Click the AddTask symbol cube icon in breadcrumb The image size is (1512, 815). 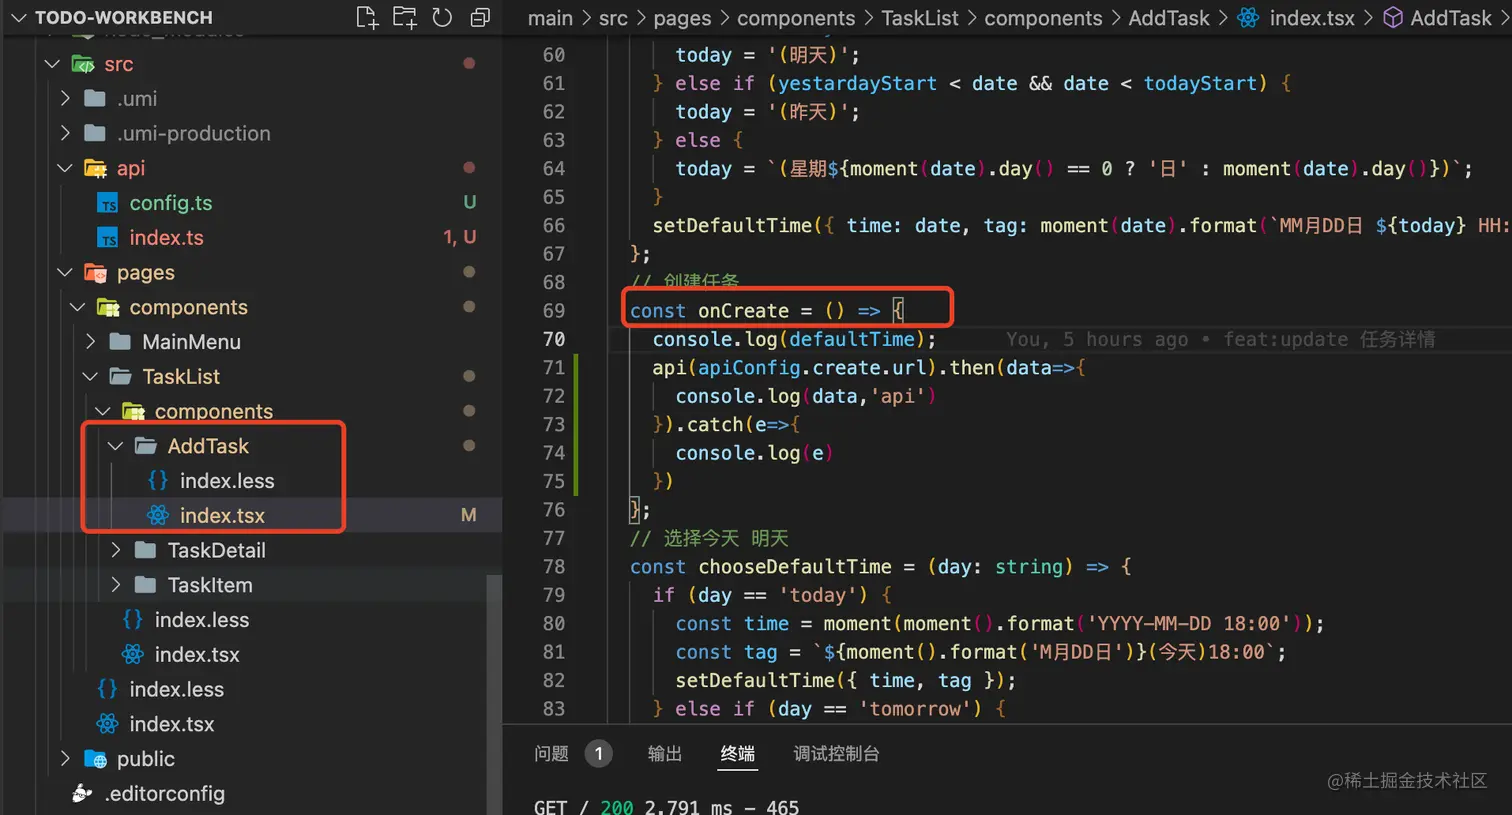1393,18
